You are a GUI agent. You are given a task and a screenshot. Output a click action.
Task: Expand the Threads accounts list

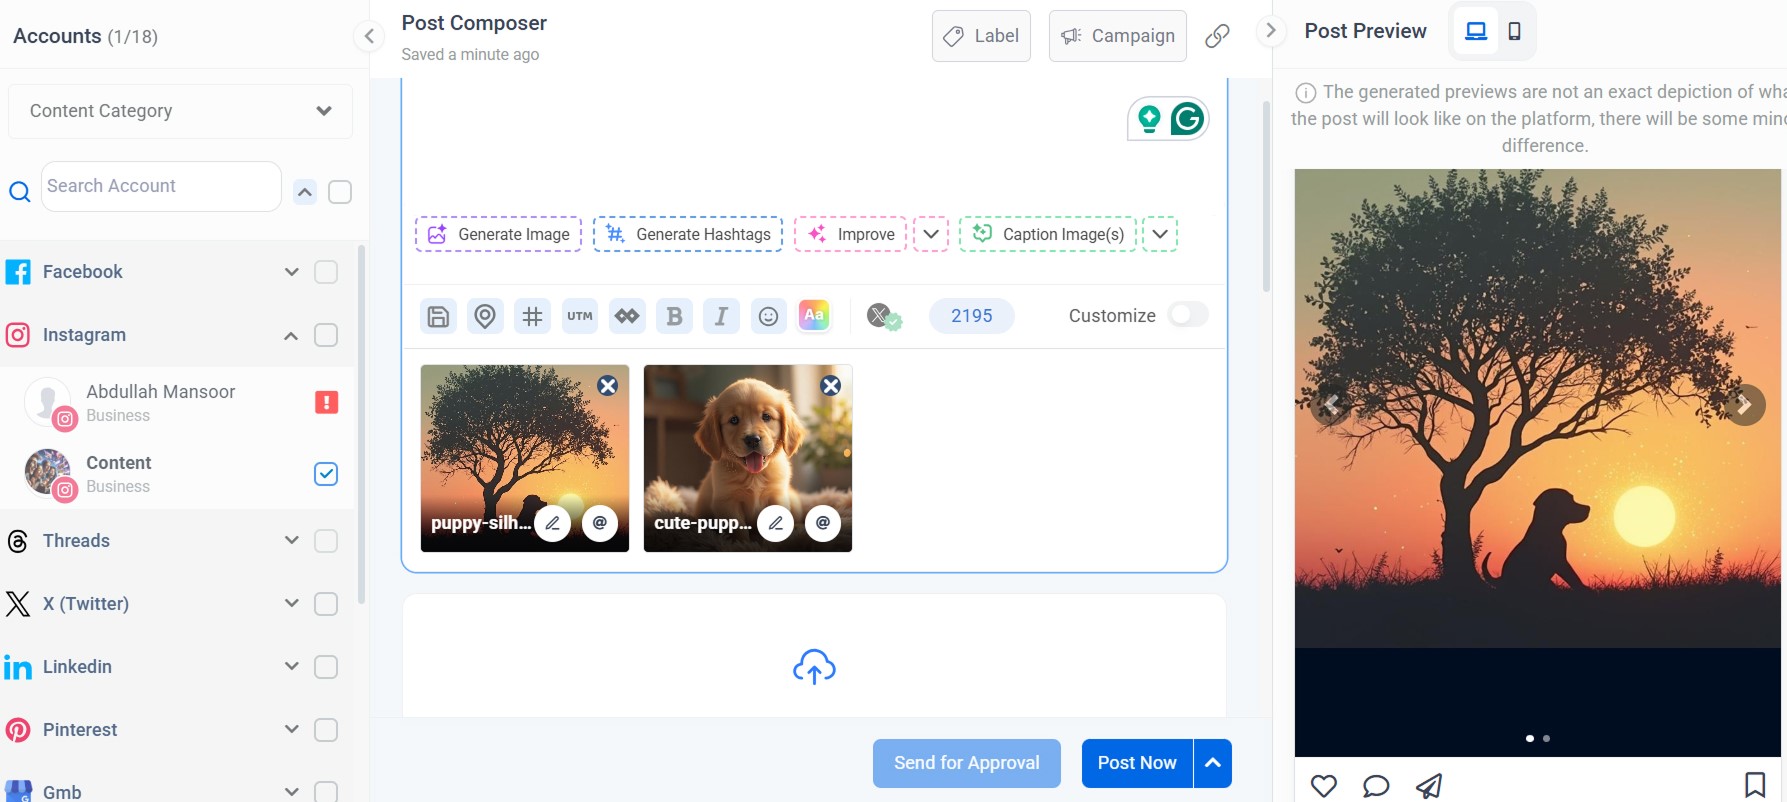tap(291, 541)
